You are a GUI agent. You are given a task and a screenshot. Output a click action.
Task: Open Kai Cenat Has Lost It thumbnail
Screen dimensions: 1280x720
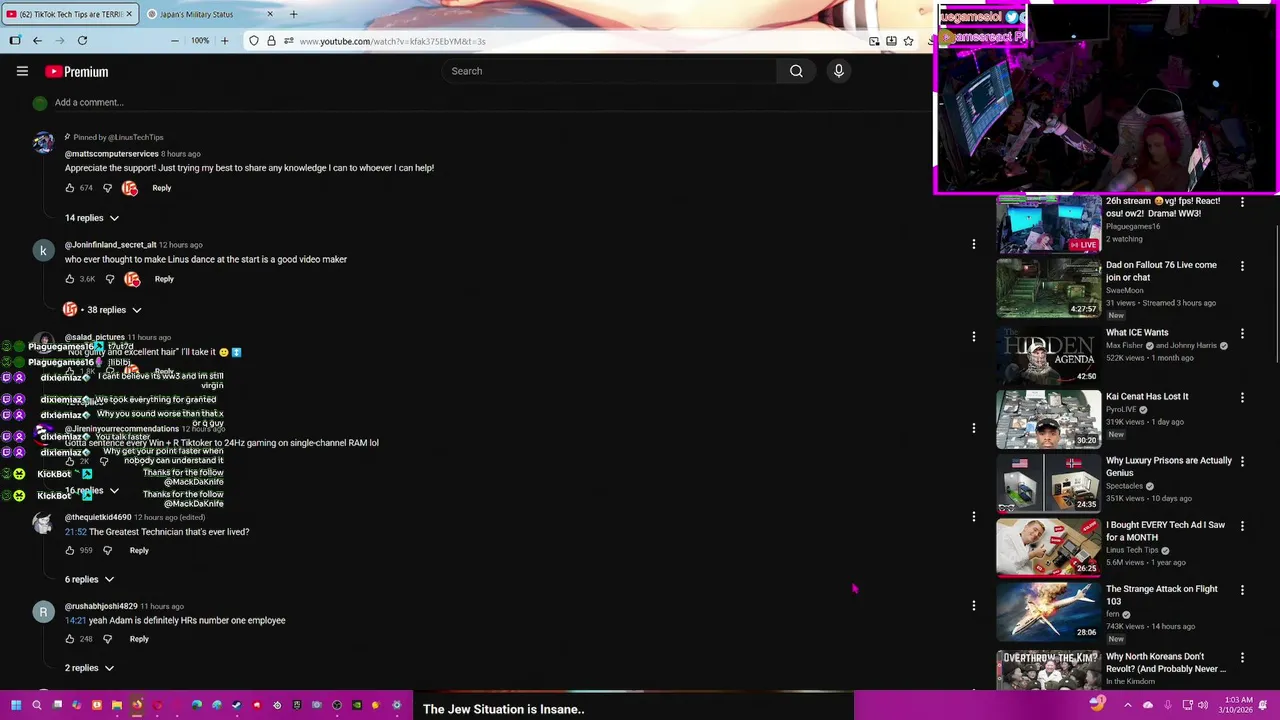pyautogui.click(x=1048, y=419)
